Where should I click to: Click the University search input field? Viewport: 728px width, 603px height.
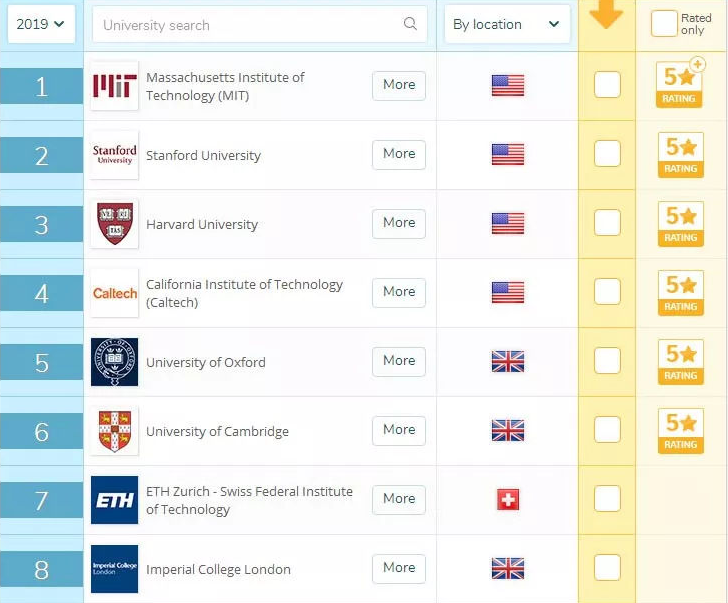[250, 25]
